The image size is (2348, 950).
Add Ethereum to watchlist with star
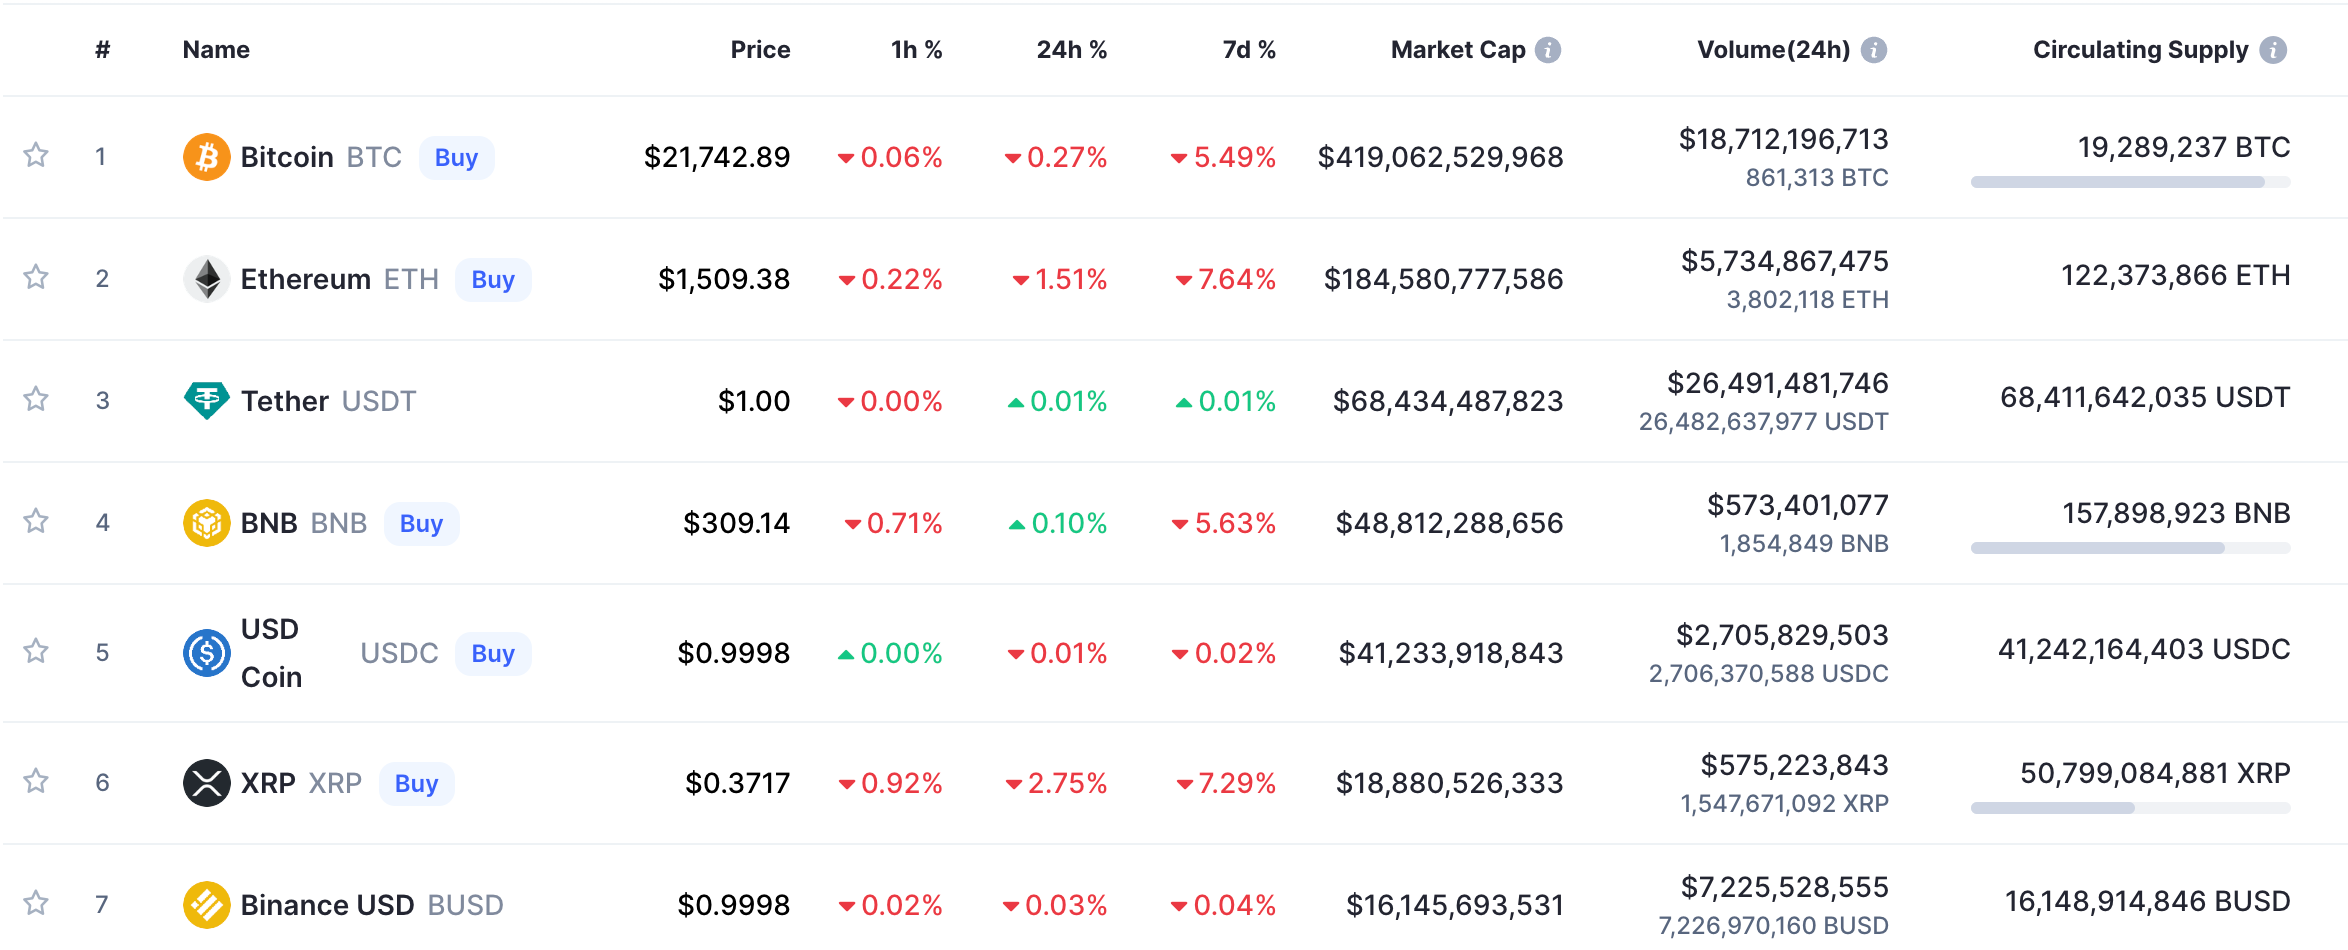click(36, 277)
